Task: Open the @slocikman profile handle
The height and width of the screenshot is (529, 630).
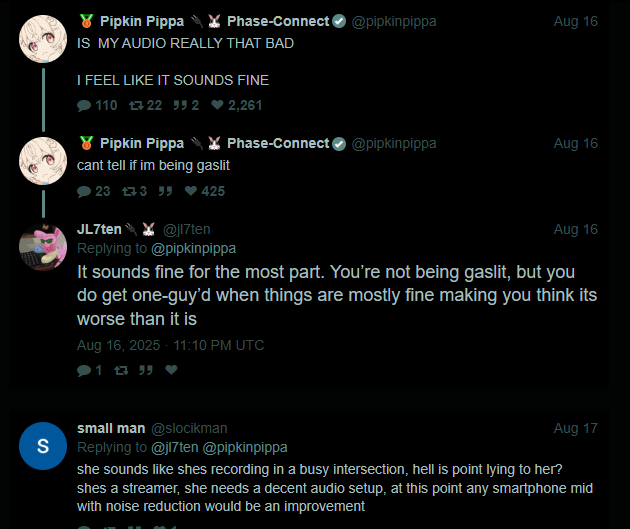Action: click(x=189, y=428)
